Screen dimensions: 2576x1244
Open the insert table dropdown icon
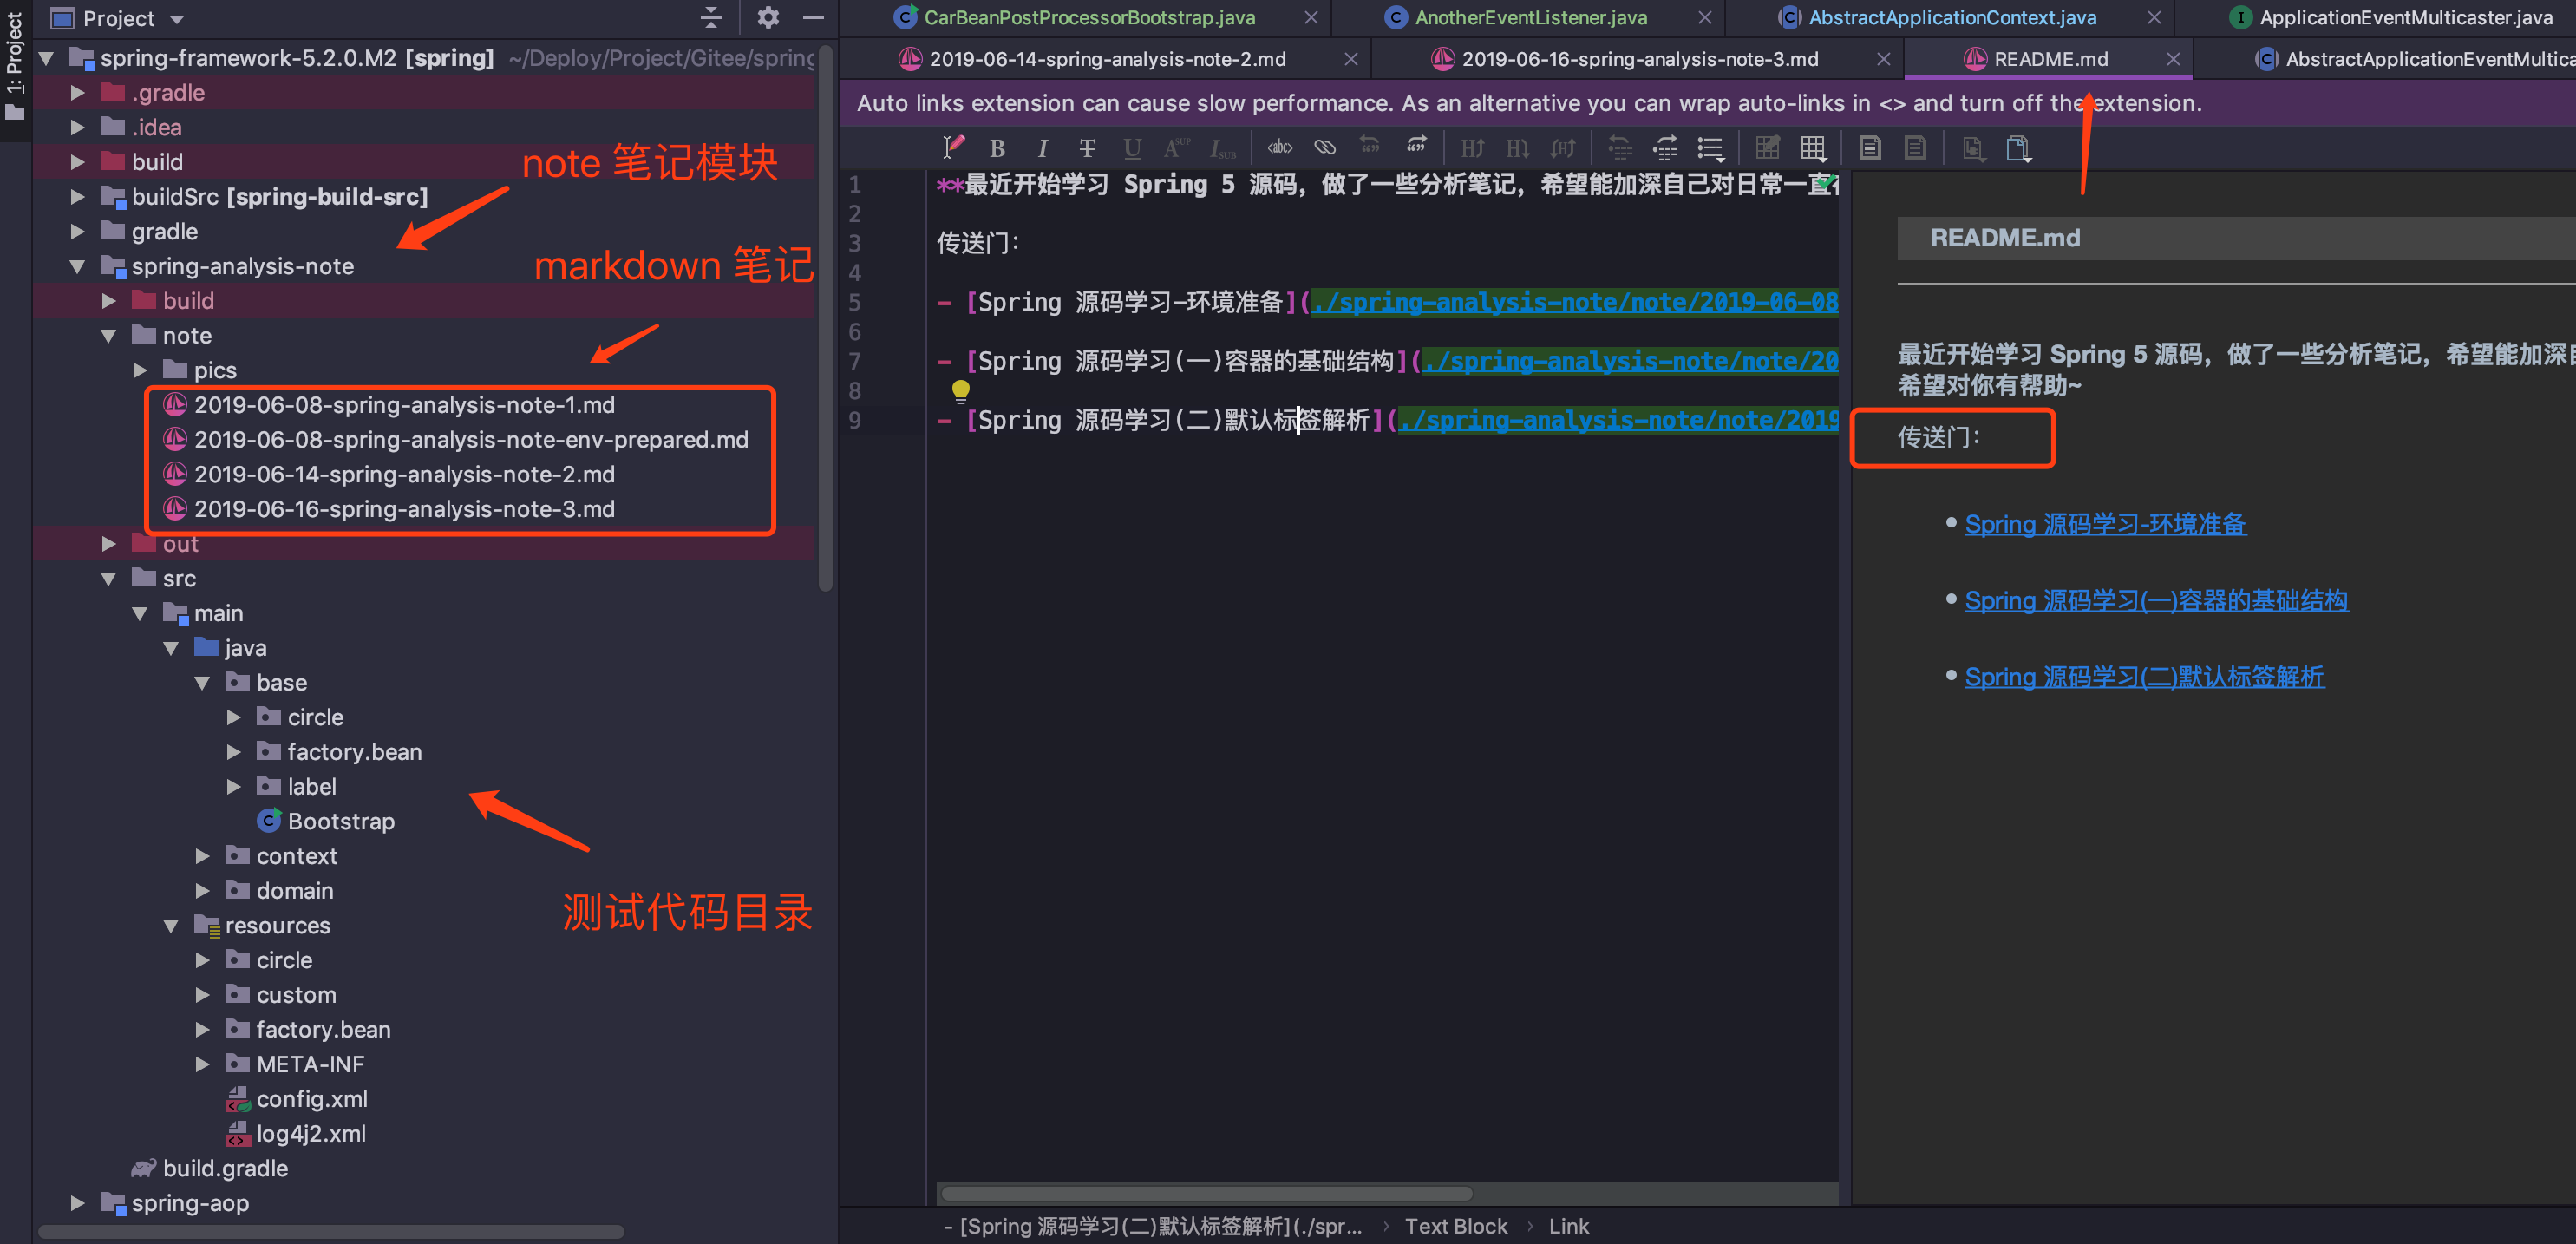(1813, 149)
